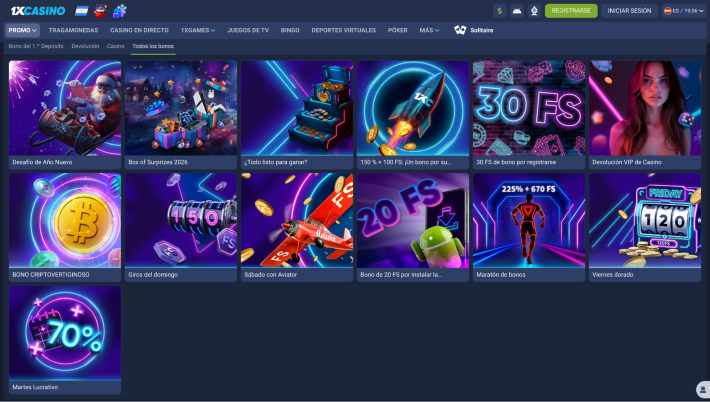Open the support chat icon
710x402 pixels.
(703, 390)
